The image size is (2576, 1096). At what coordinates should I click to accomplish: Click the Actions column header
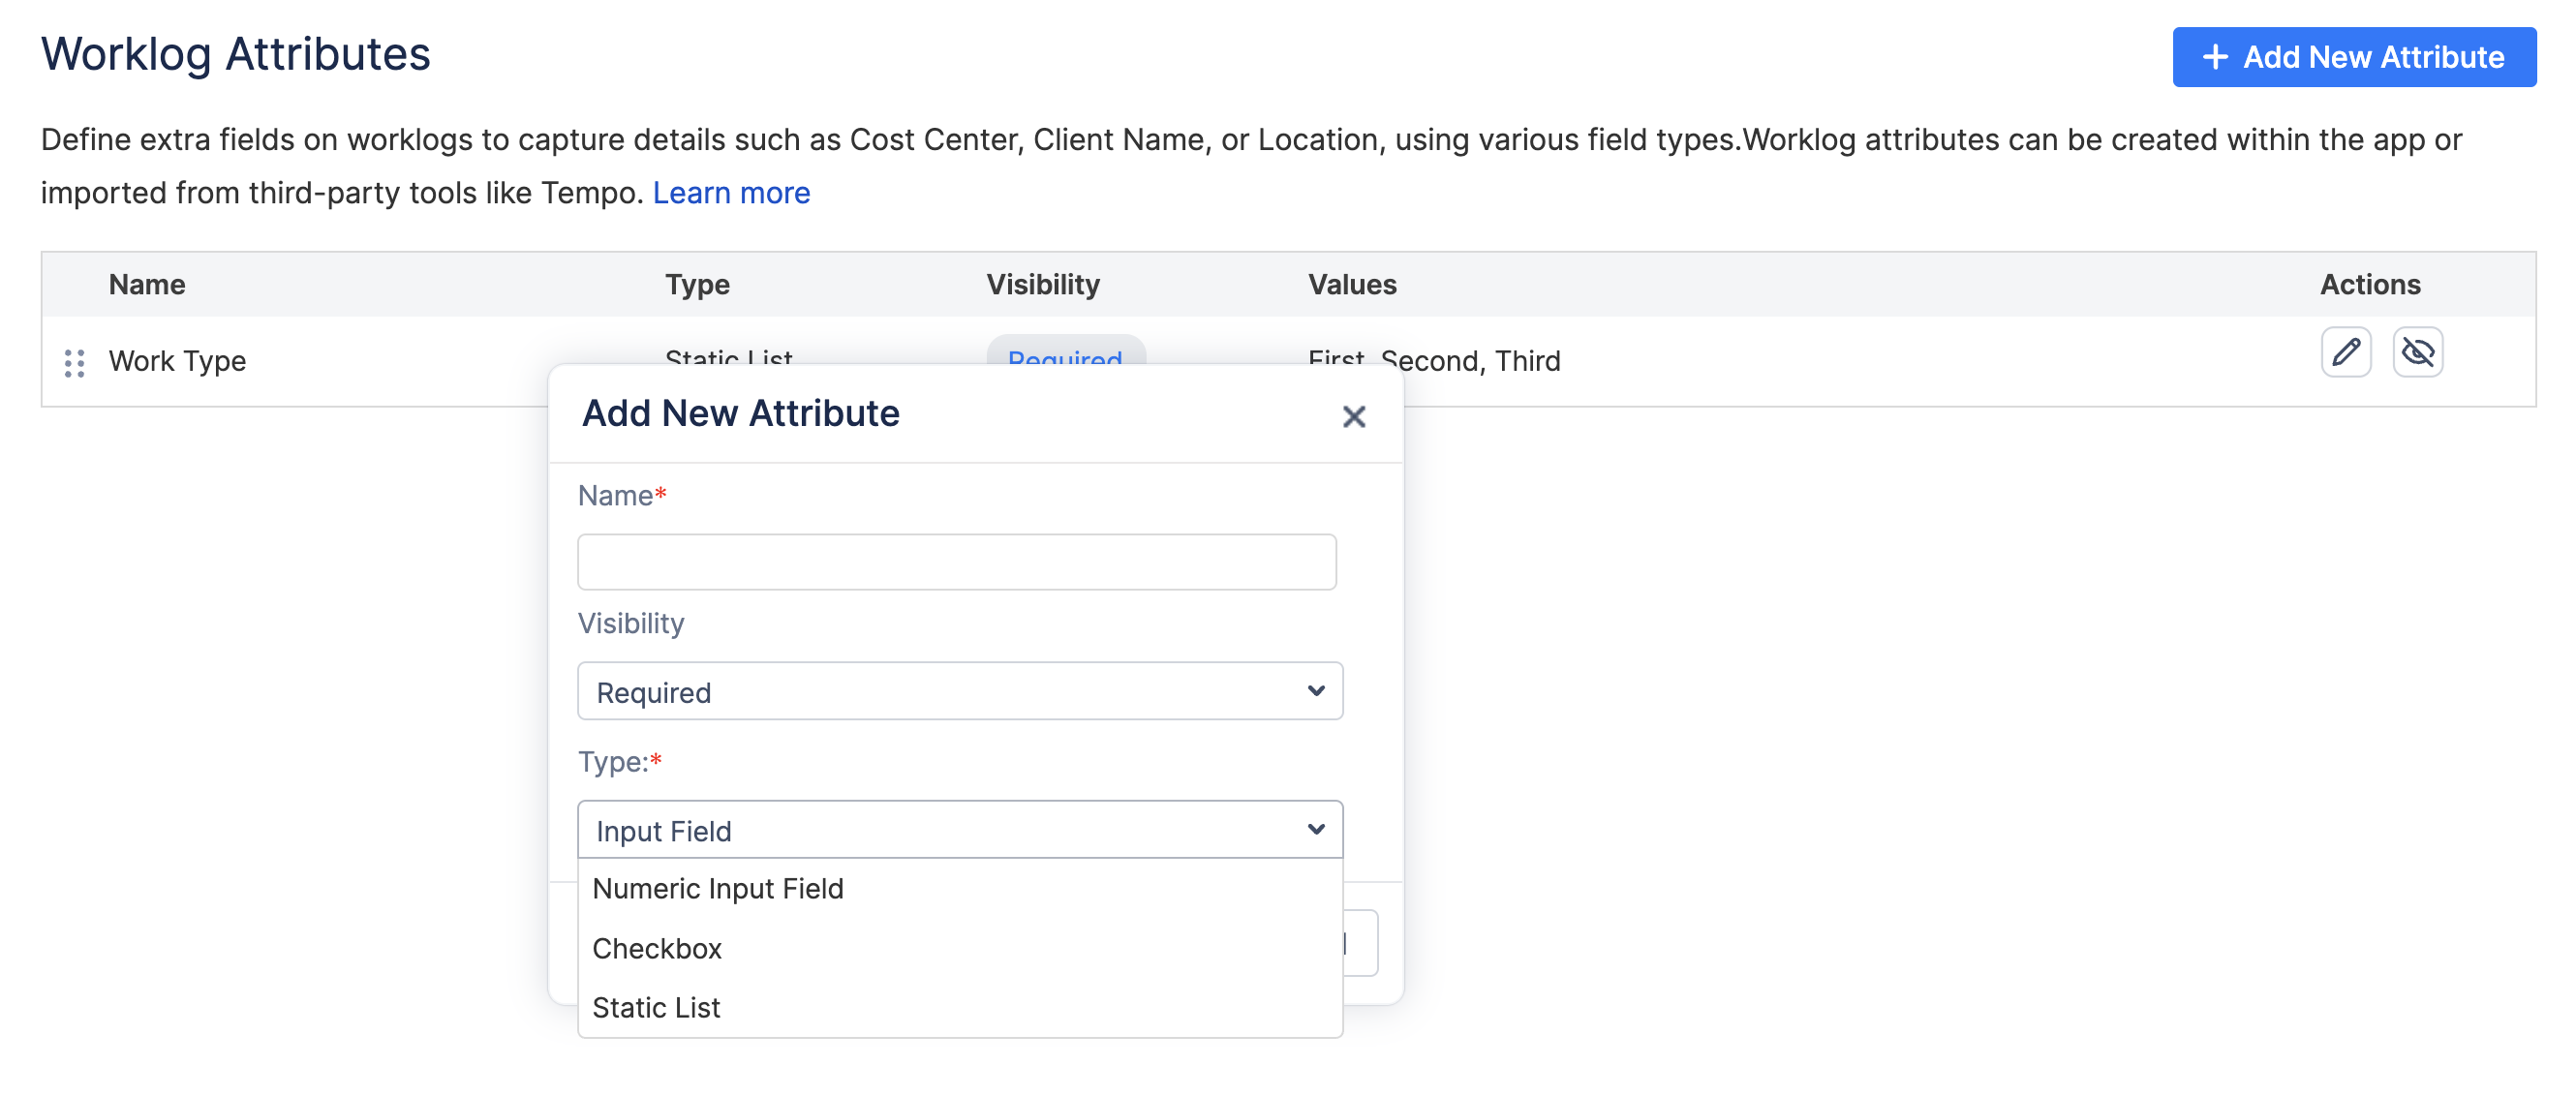click(2369, 284)
